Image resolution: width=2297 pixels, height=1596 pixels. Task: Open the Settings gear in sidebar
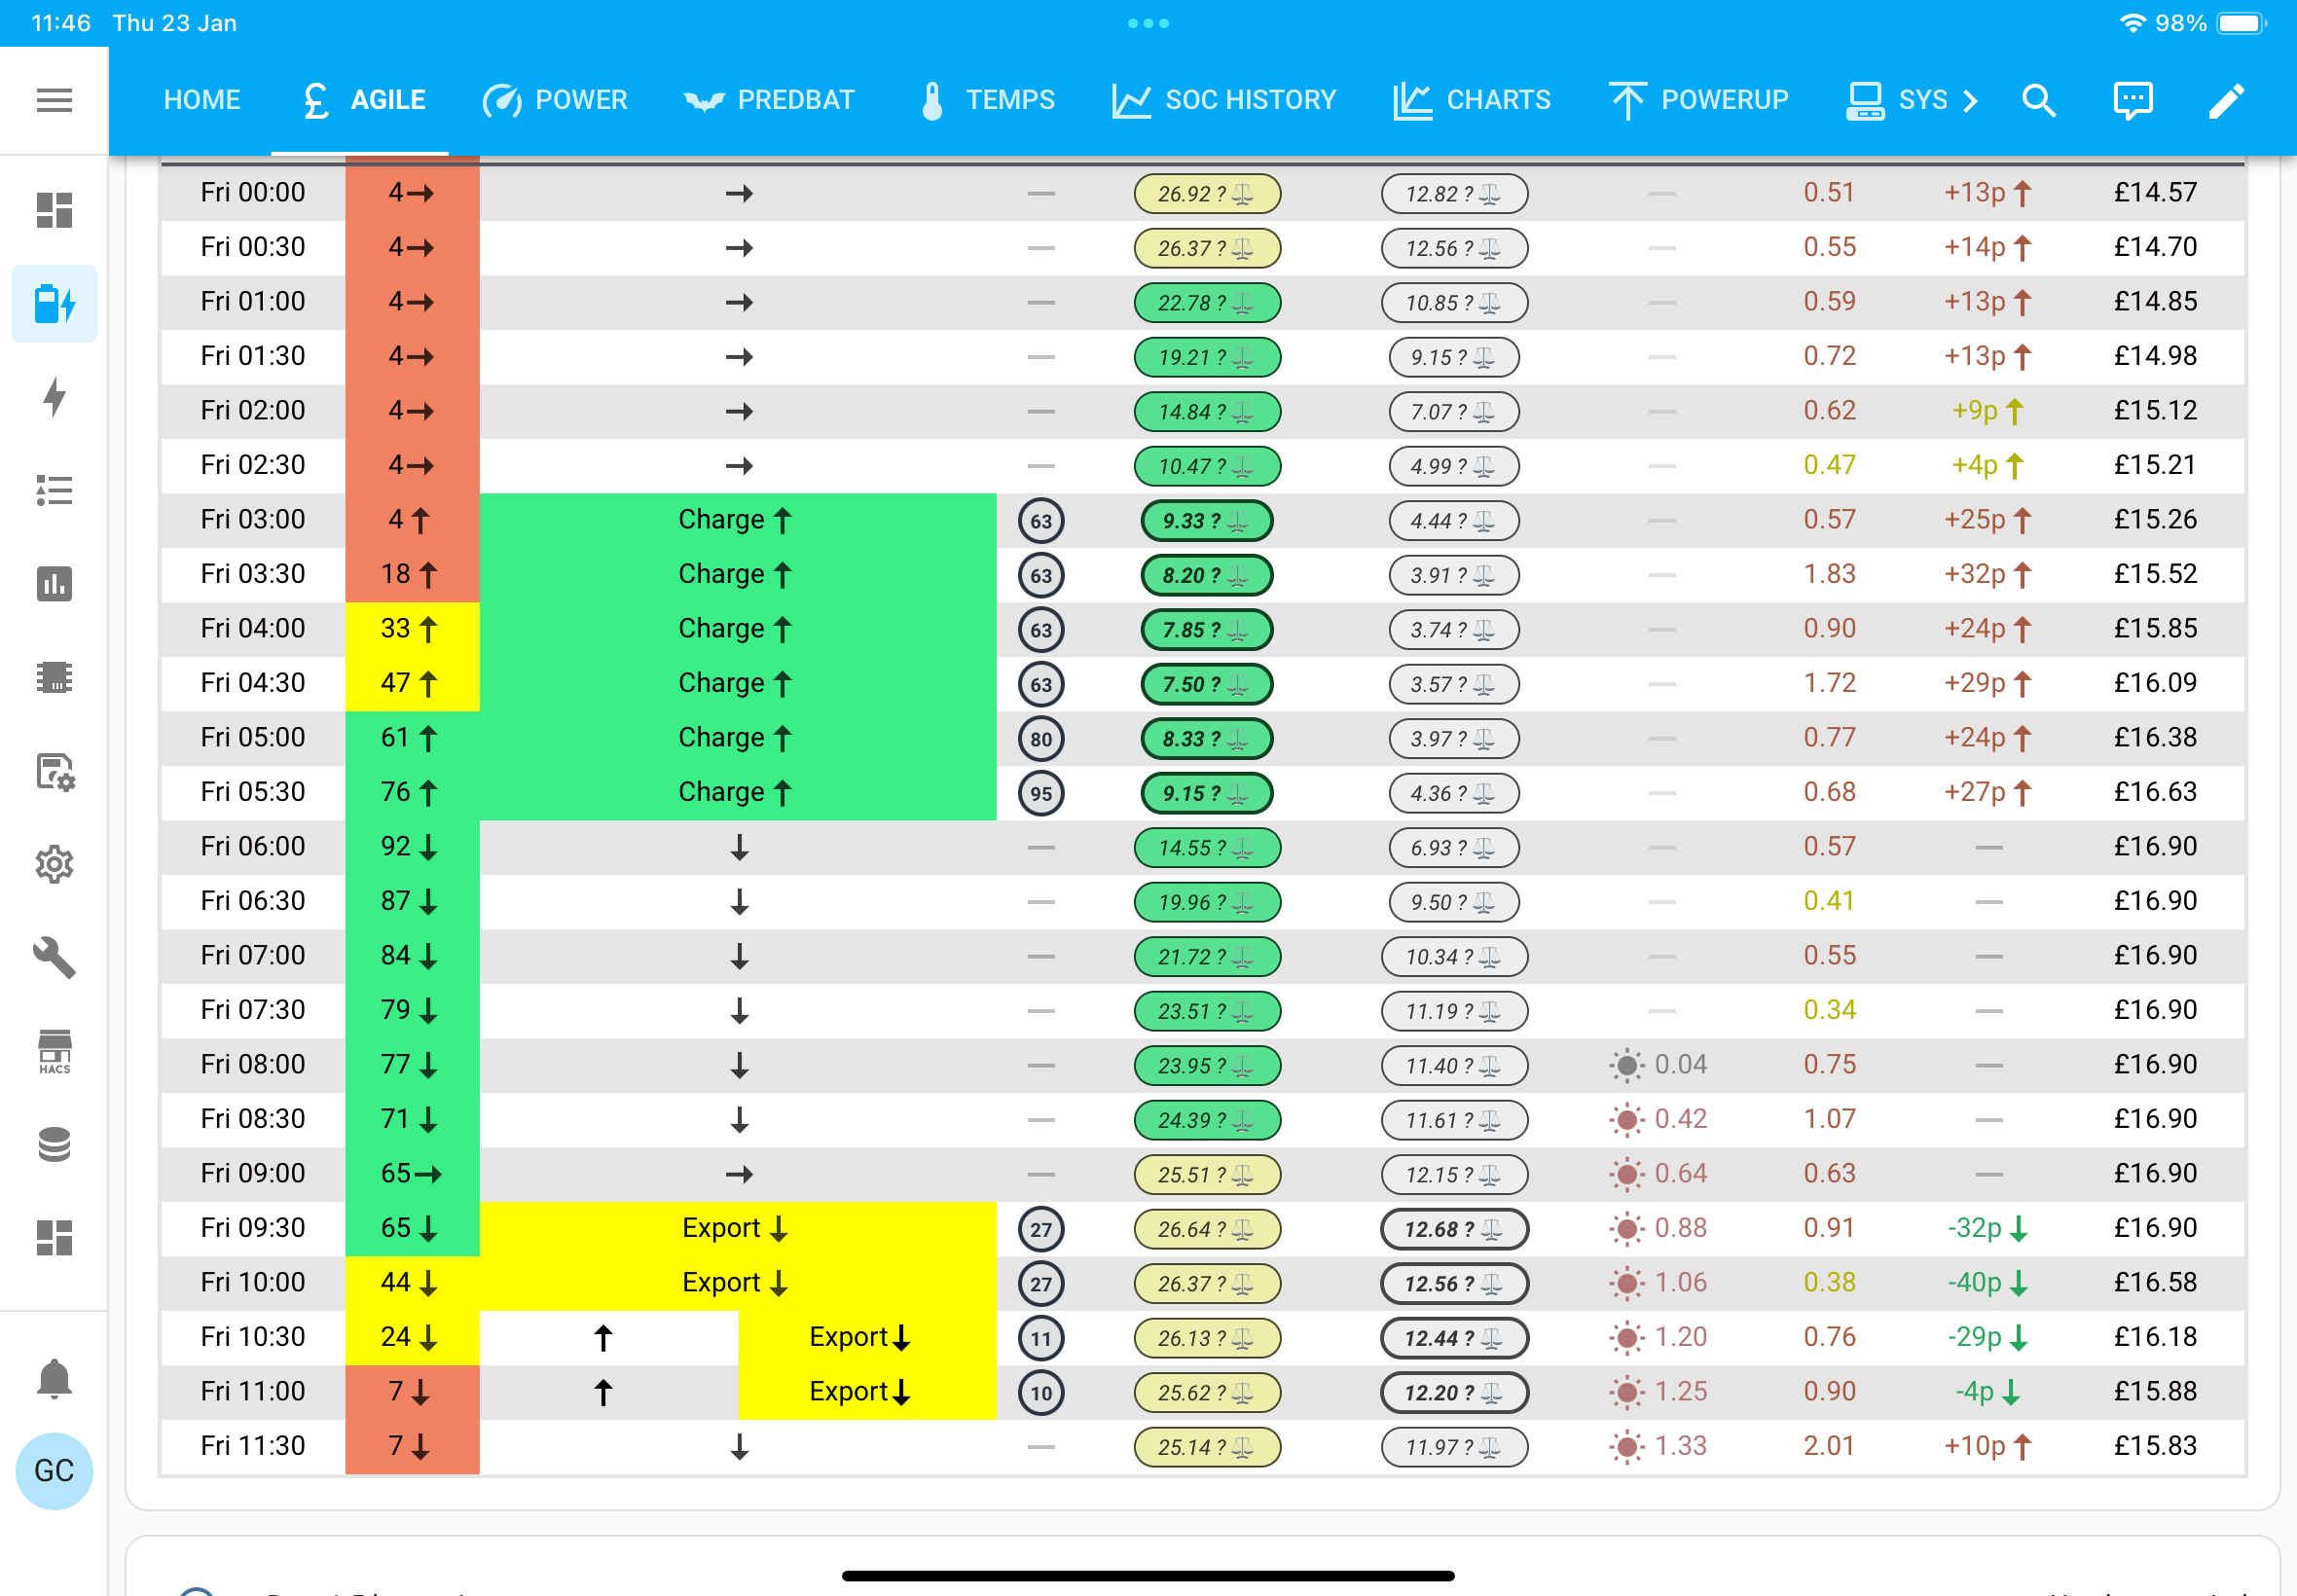point(54,864)
